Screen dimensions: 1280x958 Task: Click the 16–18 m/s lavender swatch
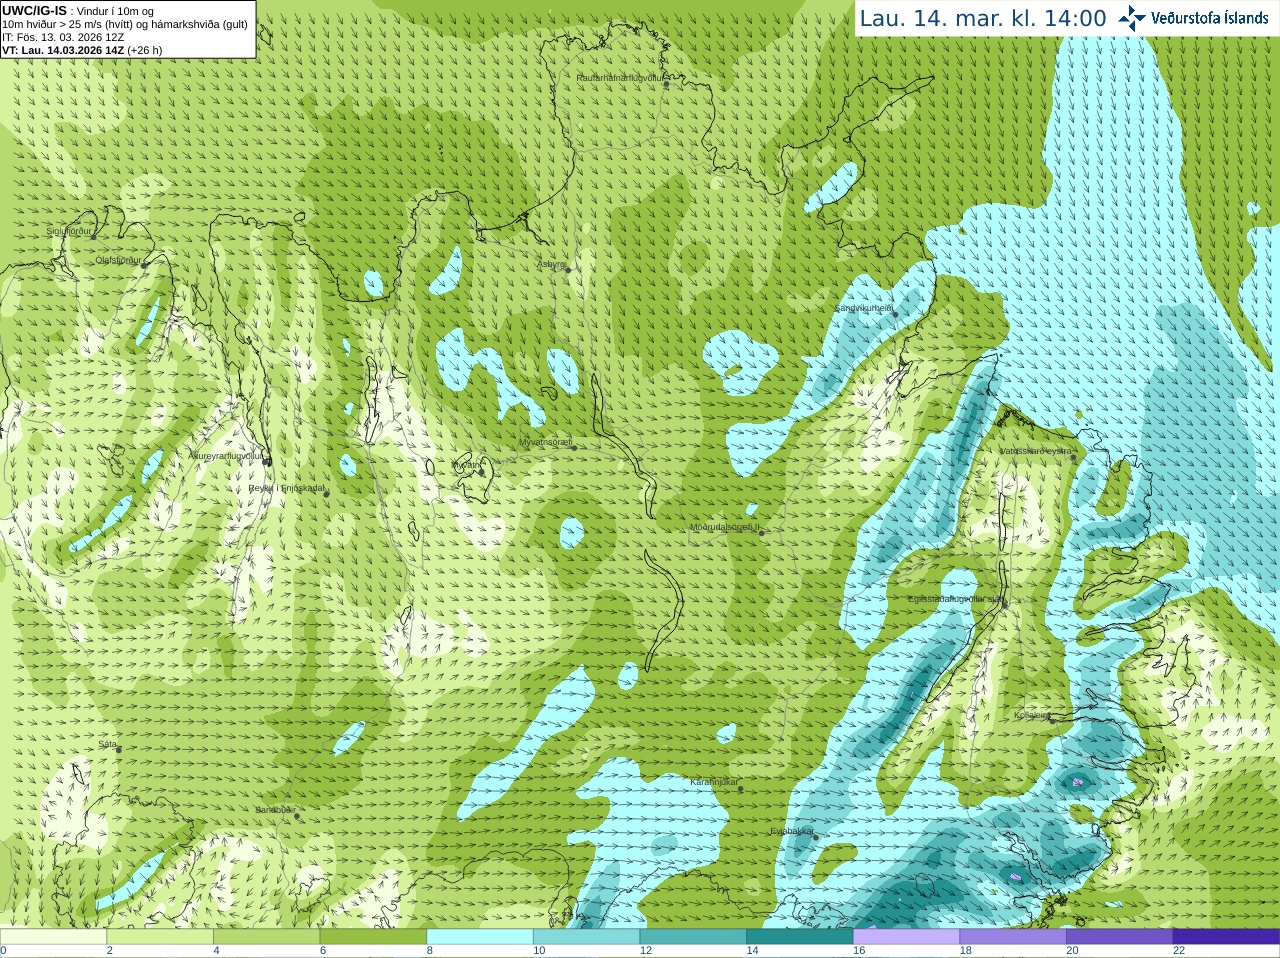point(906,937)
